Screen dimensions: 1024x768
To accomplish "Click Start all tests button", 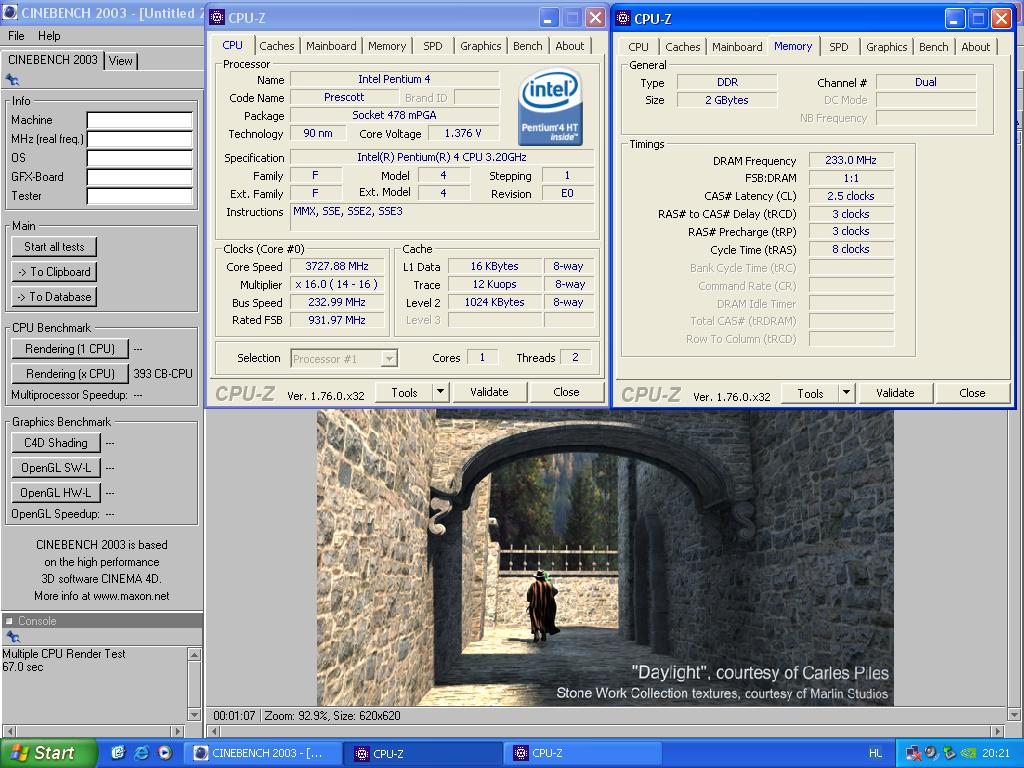I will [x=54, y=247].
